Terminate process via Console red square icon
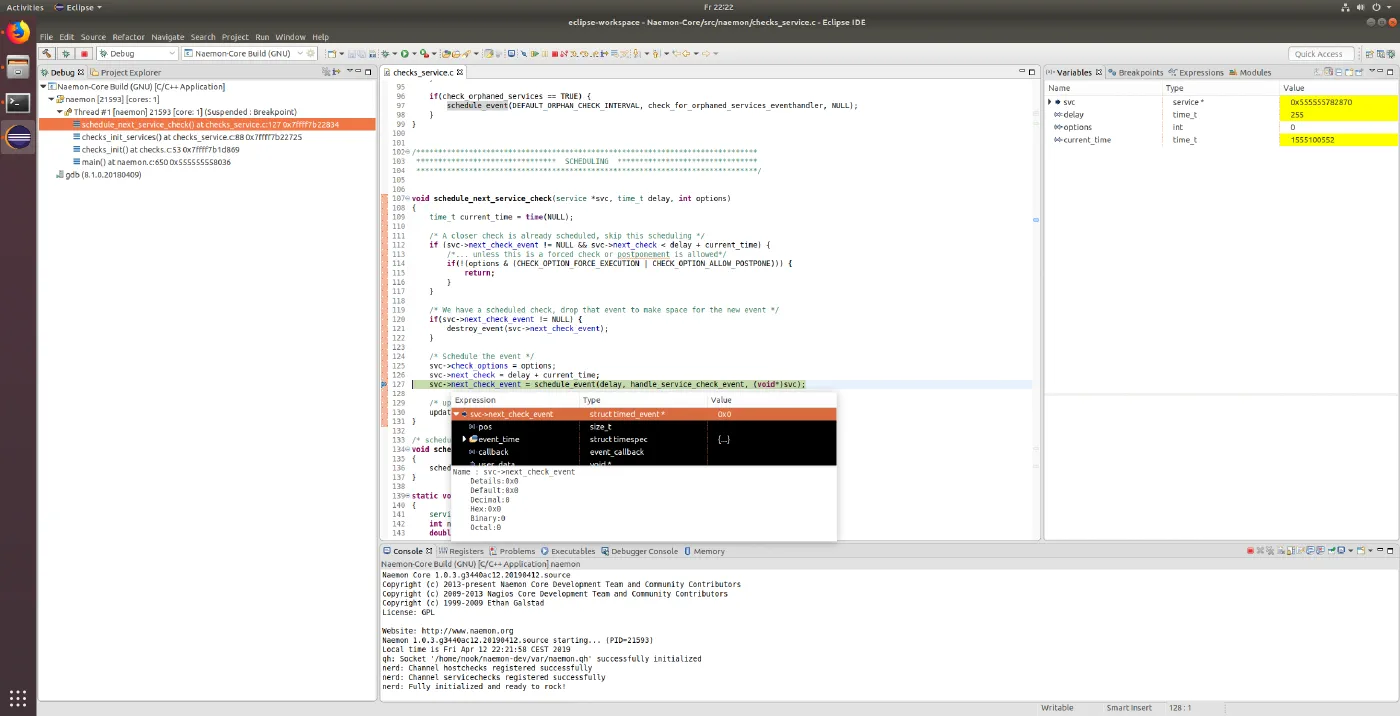The width and height of the screenshot is (1400, 716). 1250,551
